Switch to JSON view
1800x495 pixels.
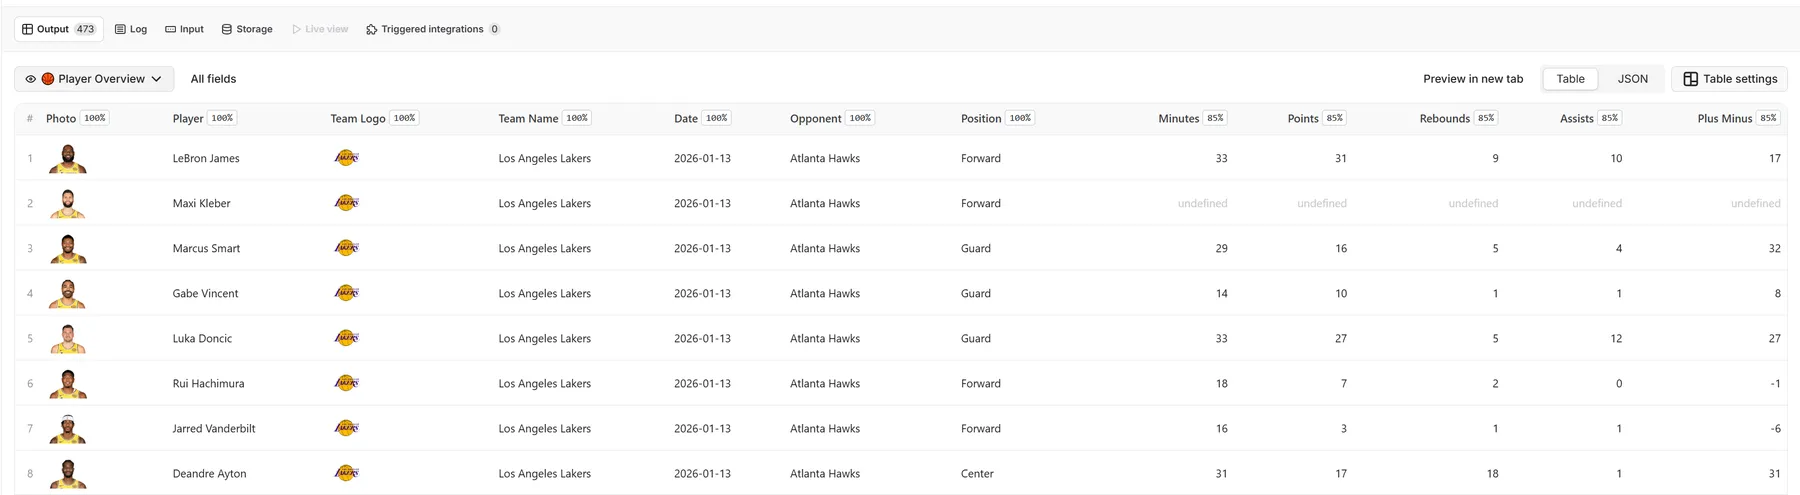1633,79
